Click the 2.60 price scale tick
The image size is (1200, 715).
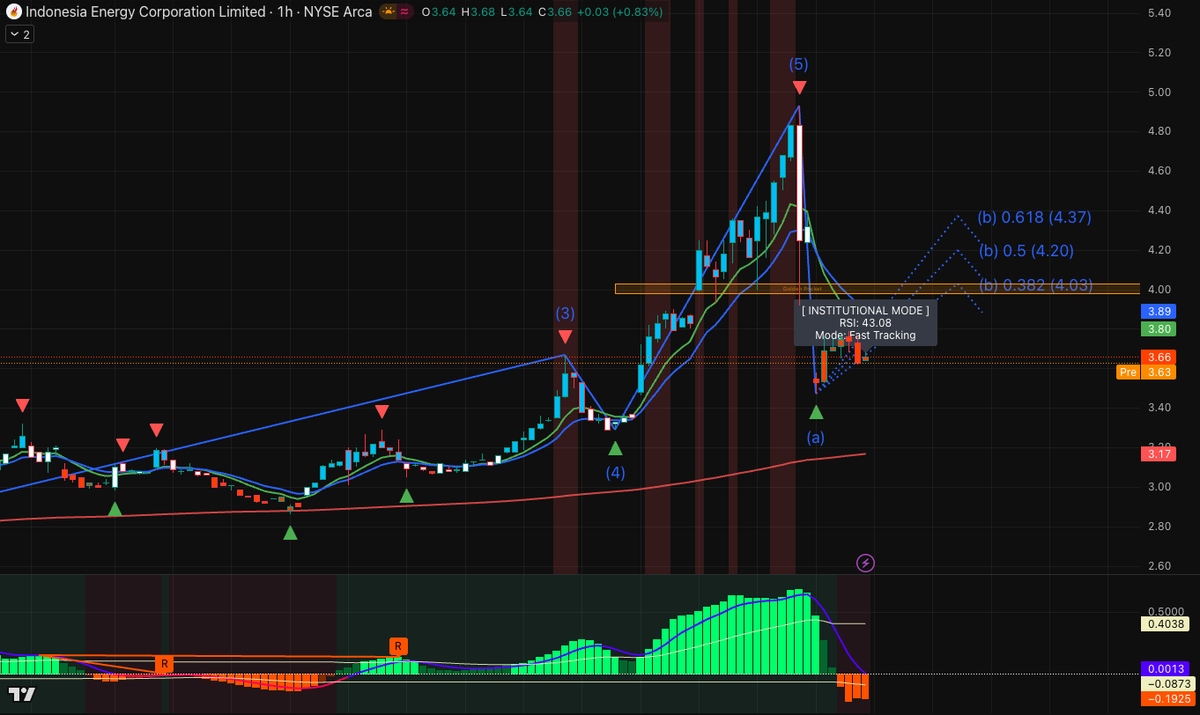click(x=1160, y=566)
